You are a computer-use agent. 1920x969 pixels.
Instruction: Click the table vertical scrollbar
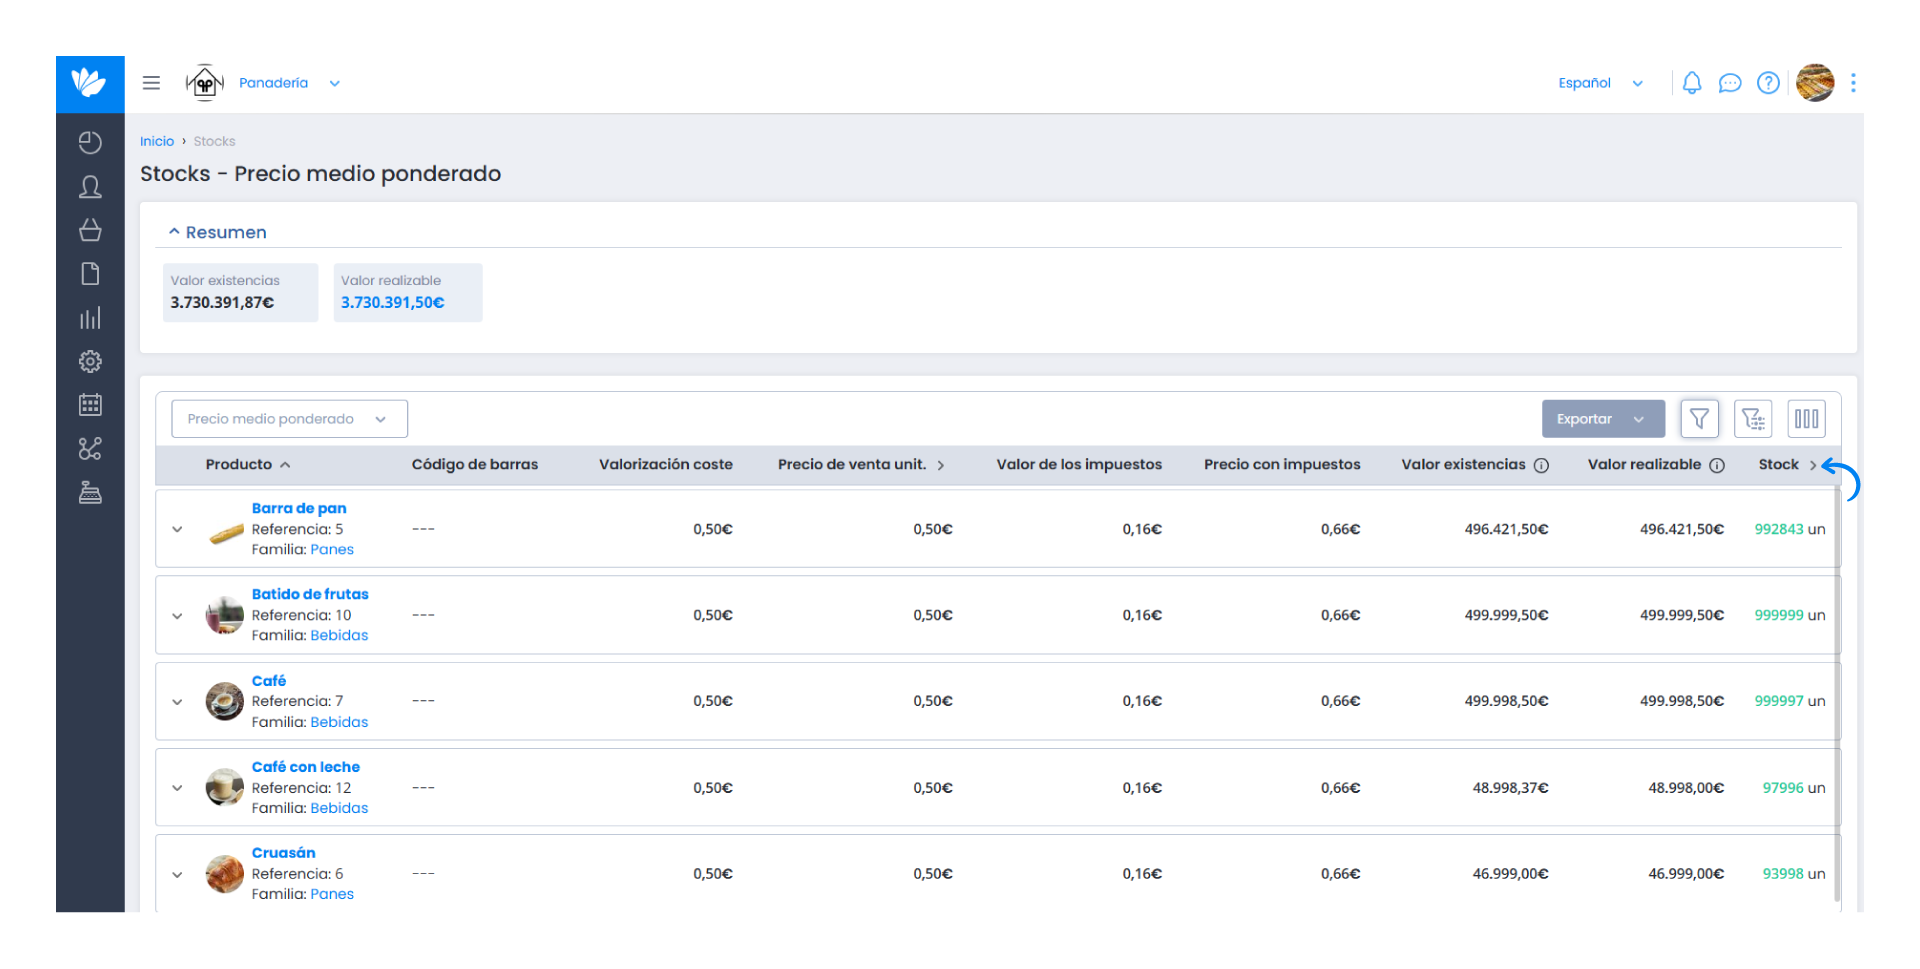tap(1838, 695)
